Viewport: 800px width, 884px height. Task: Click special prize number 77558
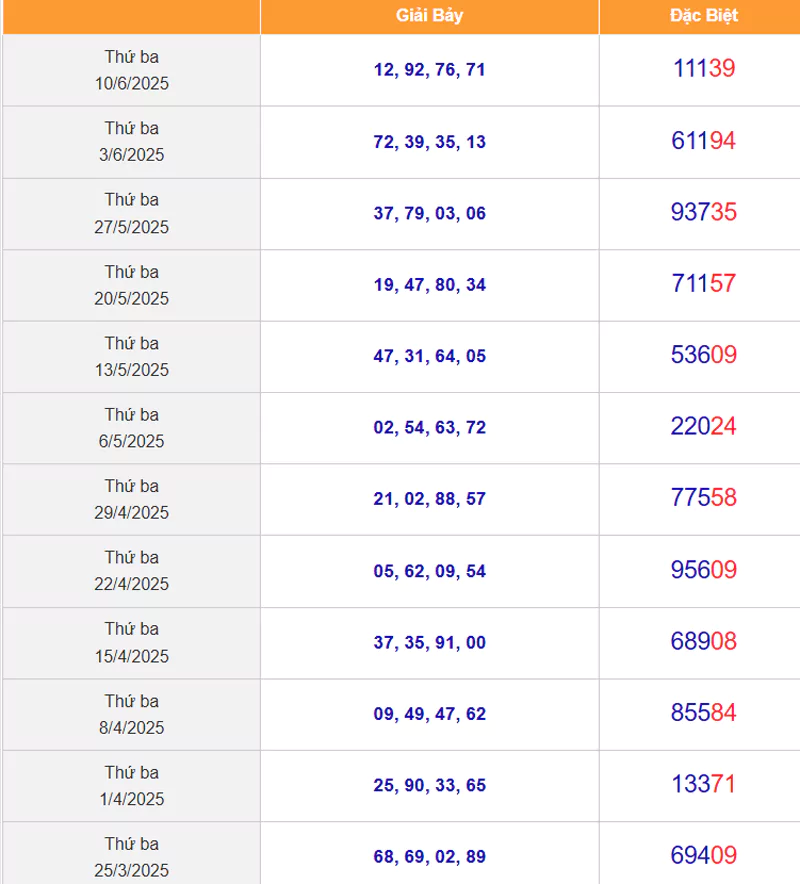(704, 497)
